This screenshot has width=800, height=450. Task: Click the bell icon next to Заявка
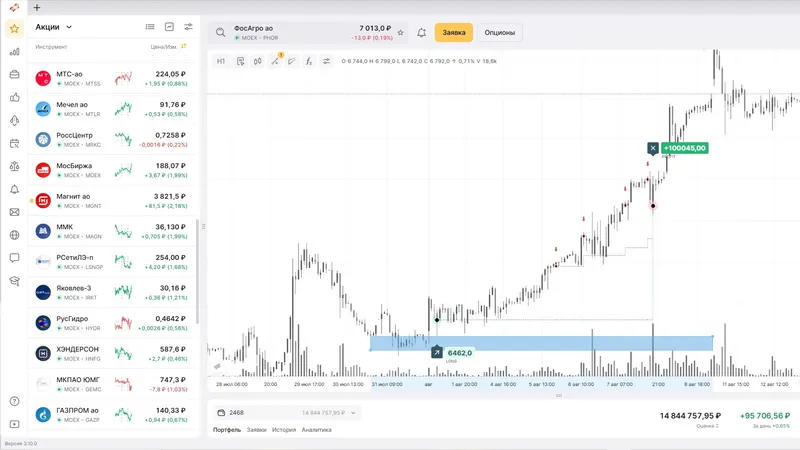coord(421,33)
